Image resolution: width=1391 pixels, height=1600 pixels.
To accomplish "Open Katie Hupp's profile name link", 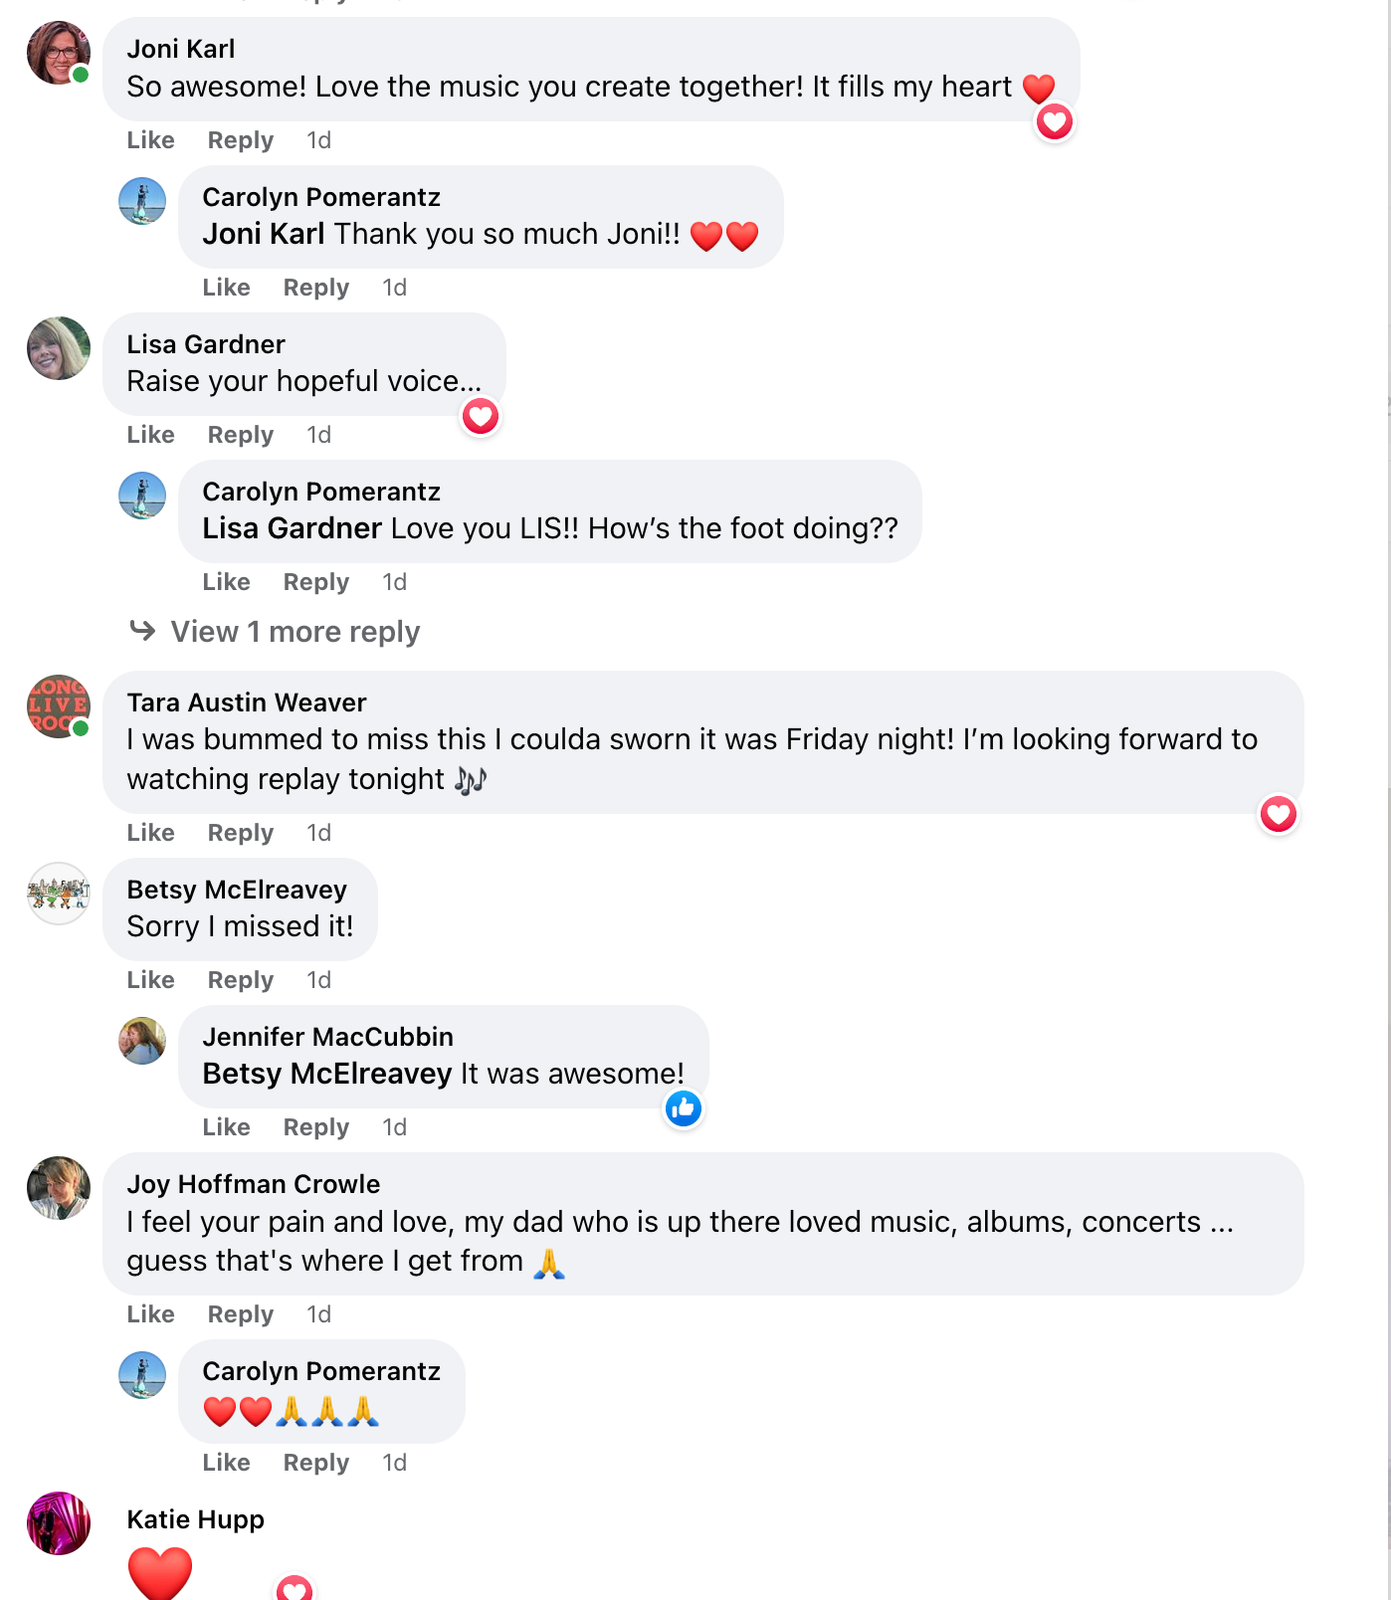I will (195, 1520).
